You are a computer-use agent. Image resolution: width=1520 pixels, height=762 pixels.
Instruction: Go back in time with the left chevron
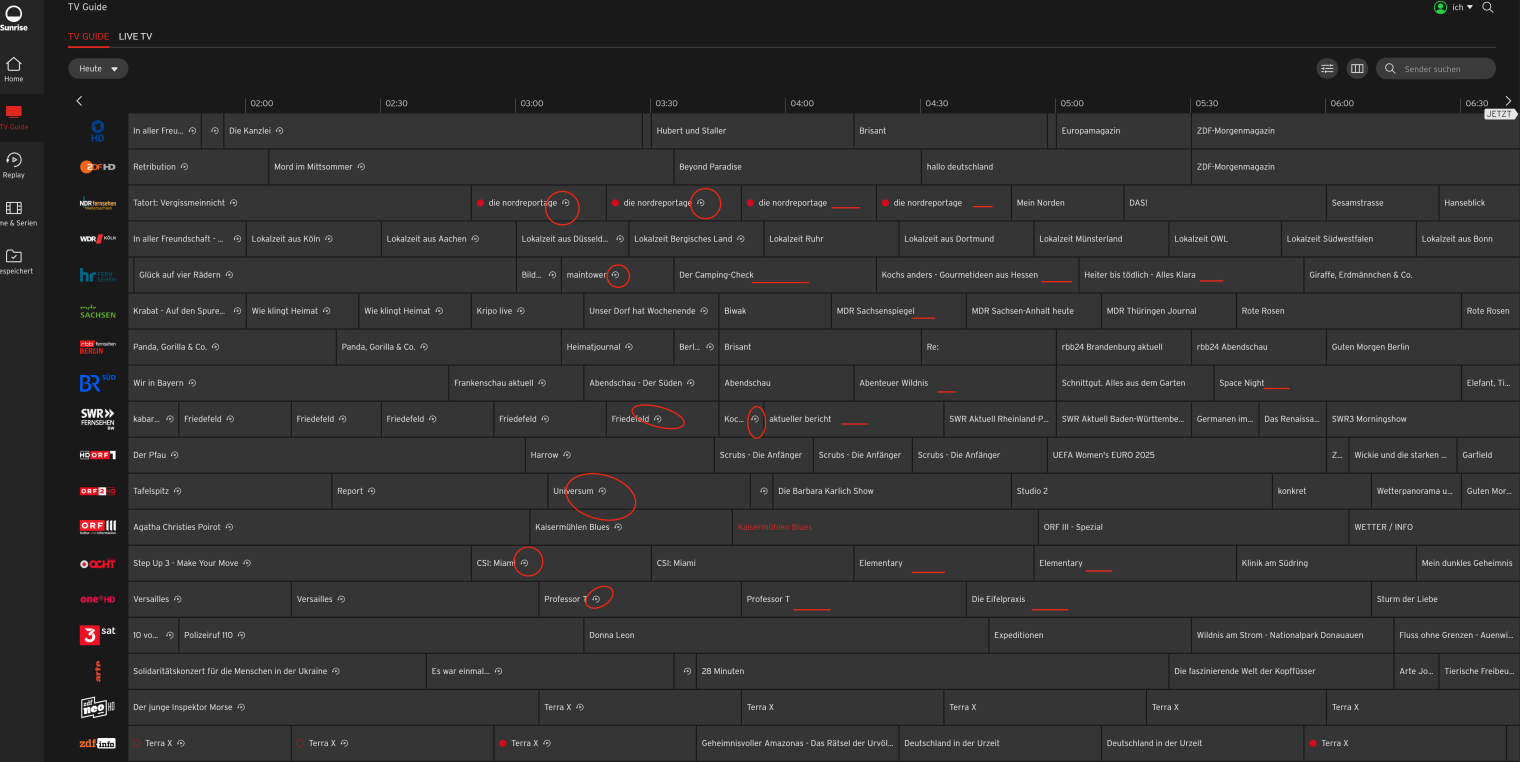pyautogui.click(x=79, y=101)
